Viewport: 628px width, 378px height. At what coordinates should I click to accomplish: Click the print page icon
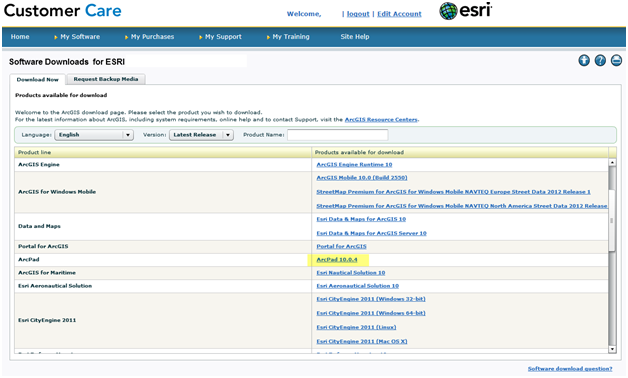[616, 60]
